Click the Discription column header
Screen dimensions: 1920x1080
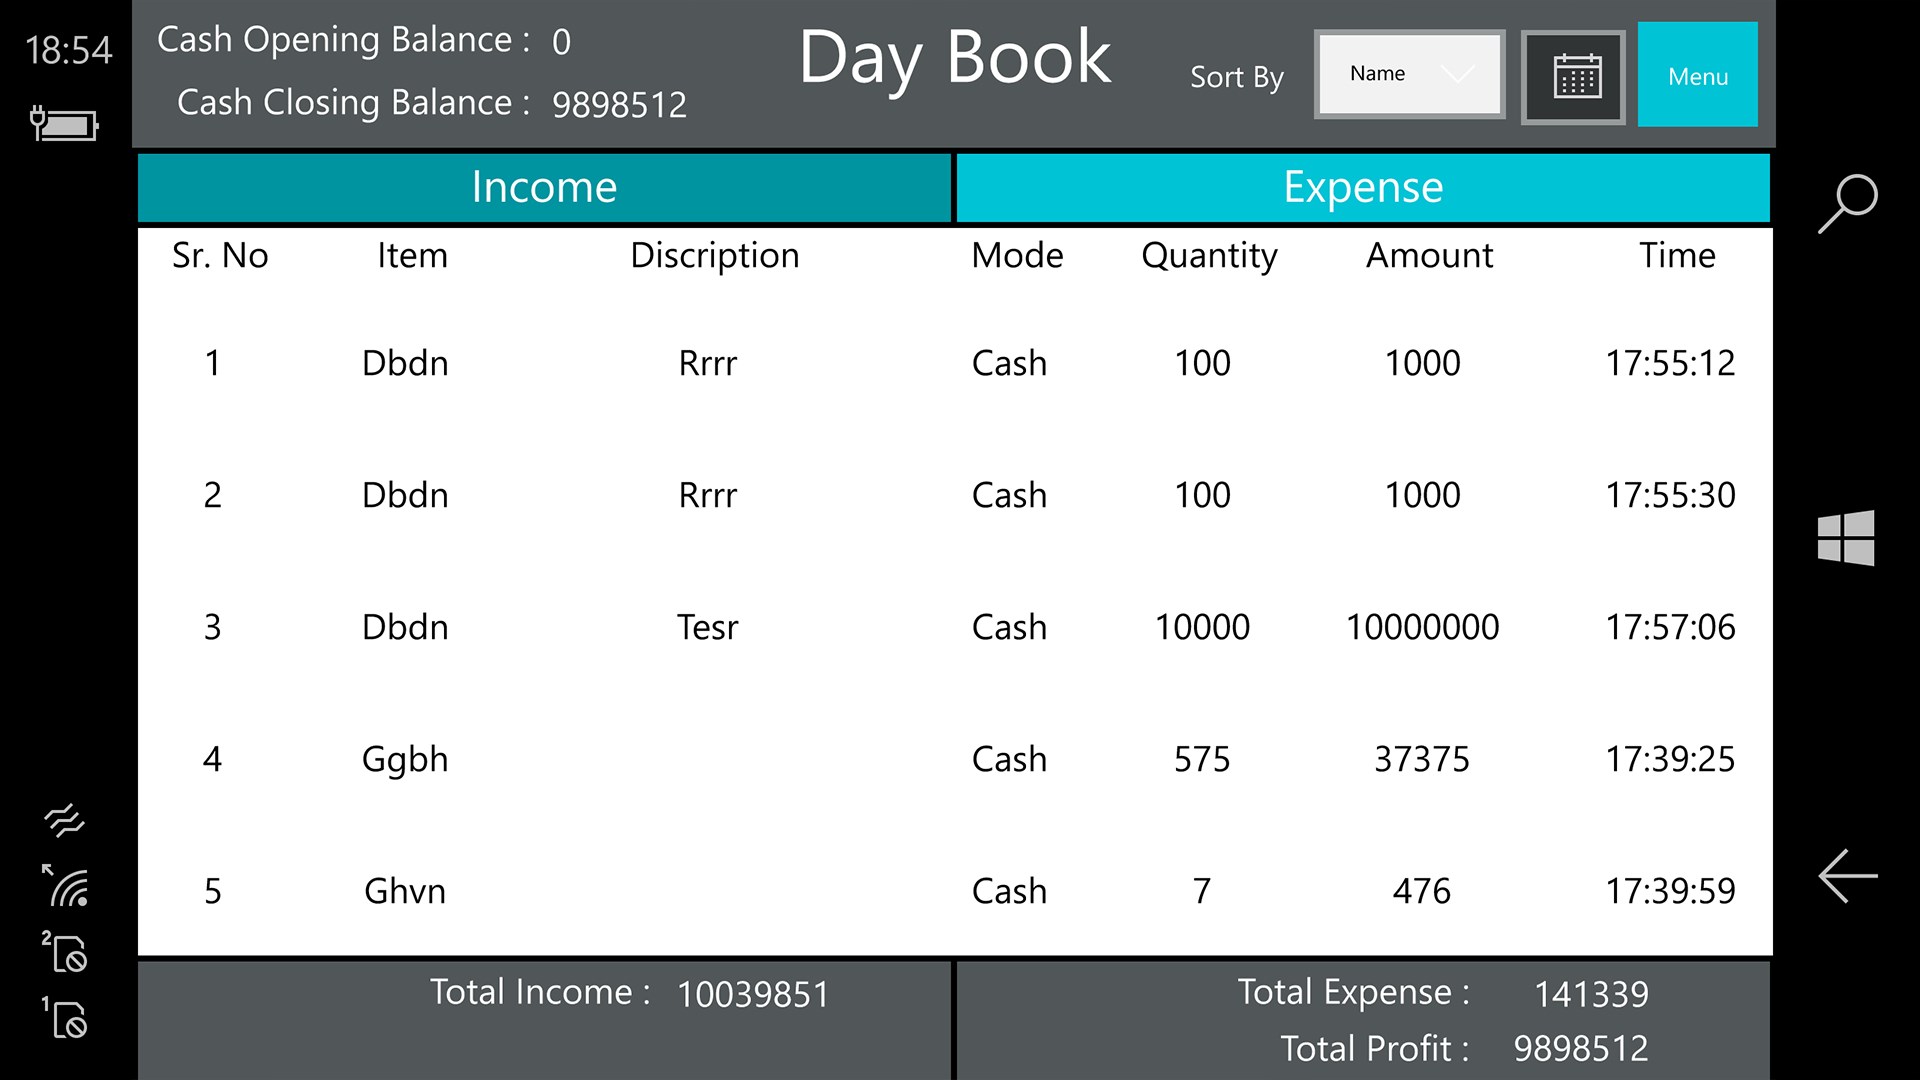714,256
